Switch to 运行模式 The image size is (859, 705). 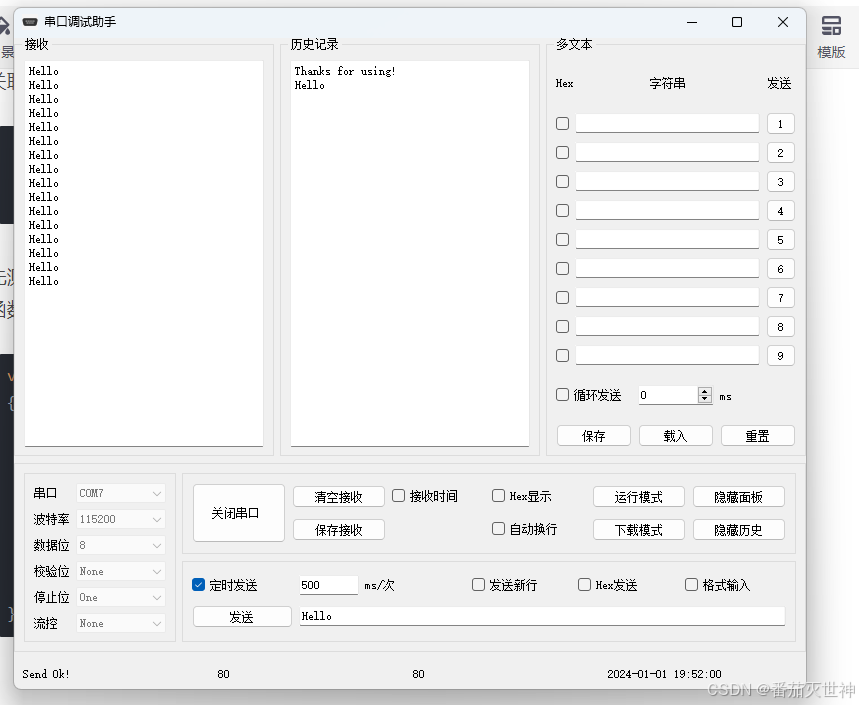pyautogui.click(x=638, y=497)
